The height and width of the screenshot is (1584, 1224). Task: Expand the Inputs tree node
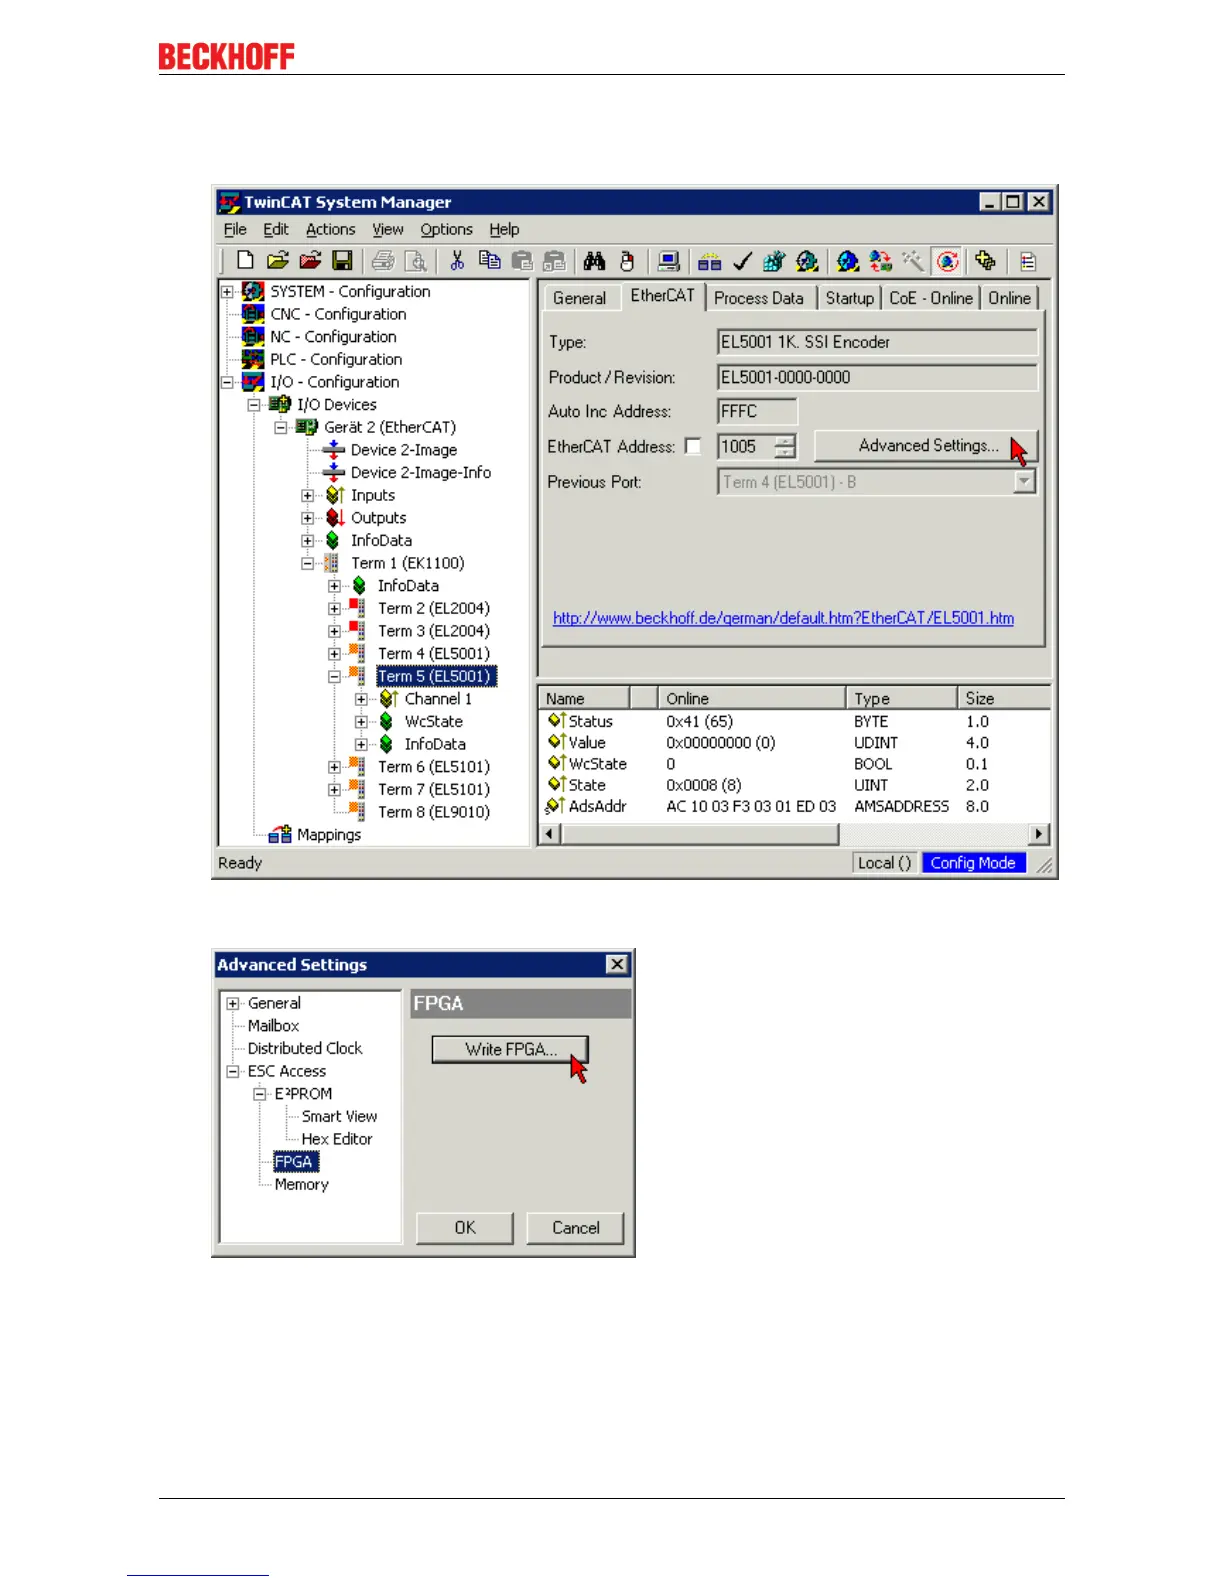click(308, 495)
